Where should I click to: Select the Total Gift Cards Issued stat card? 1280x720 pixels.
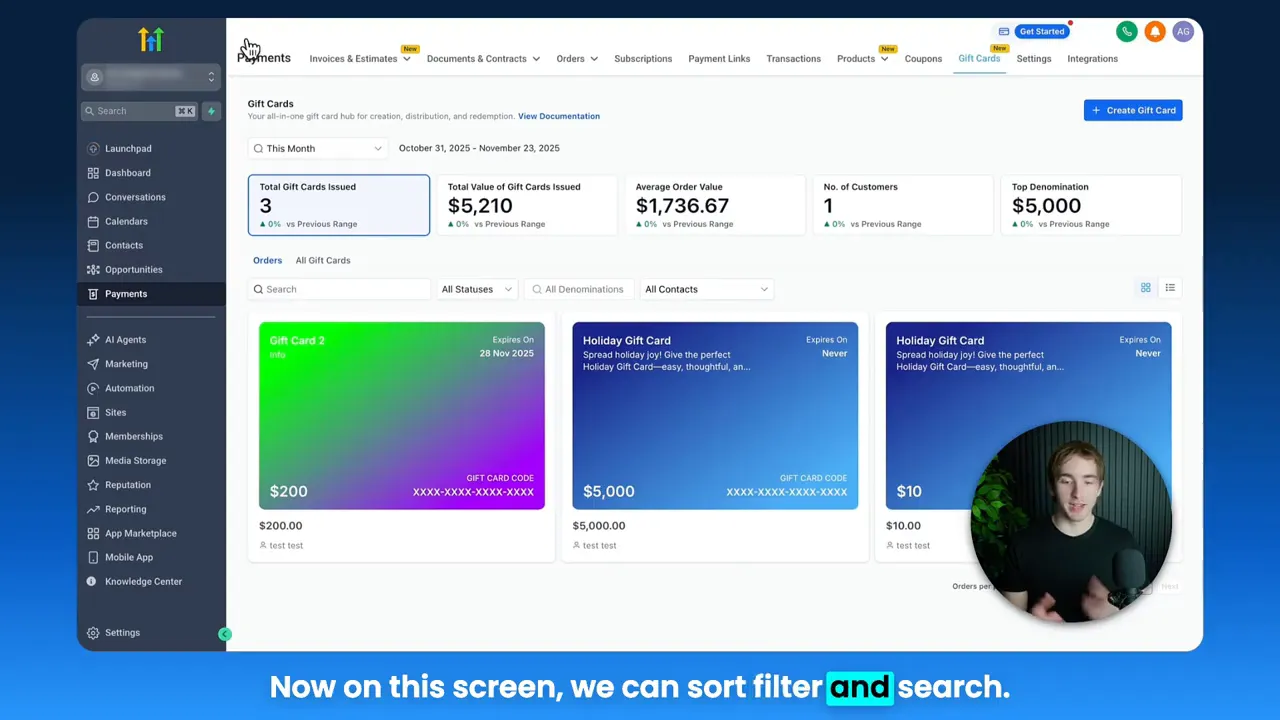pos(339,205)
